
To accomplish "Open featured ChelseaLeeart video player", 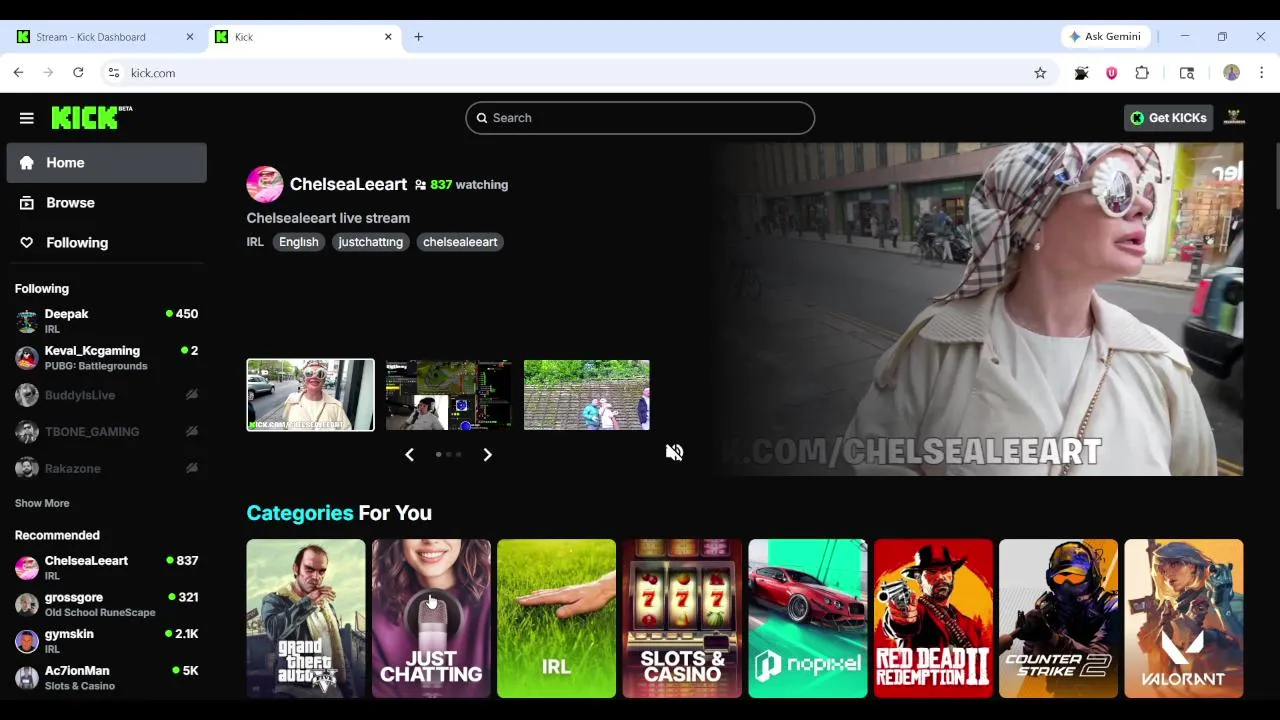I will [x=978, y=309].
